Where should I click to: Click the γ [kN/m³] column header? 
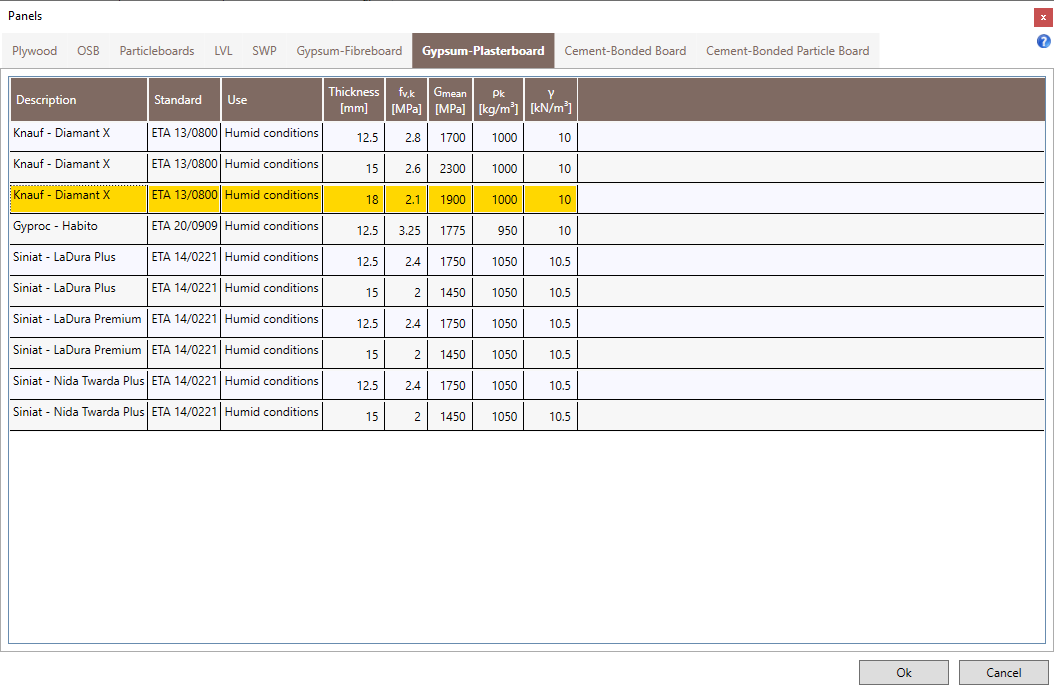551,100
